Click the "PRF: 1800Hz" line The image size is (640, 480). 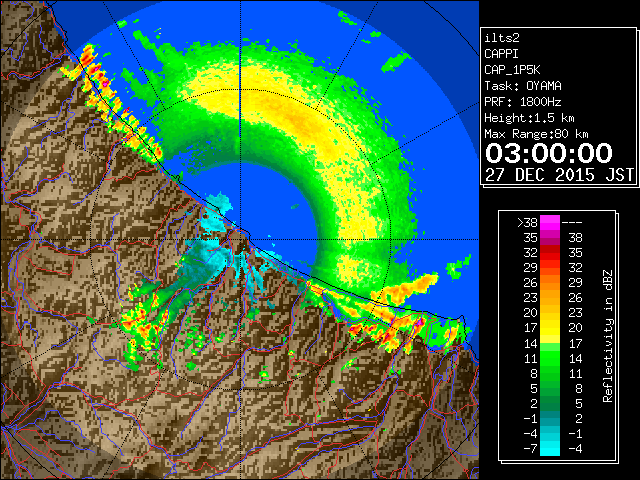tap(523, 102)
